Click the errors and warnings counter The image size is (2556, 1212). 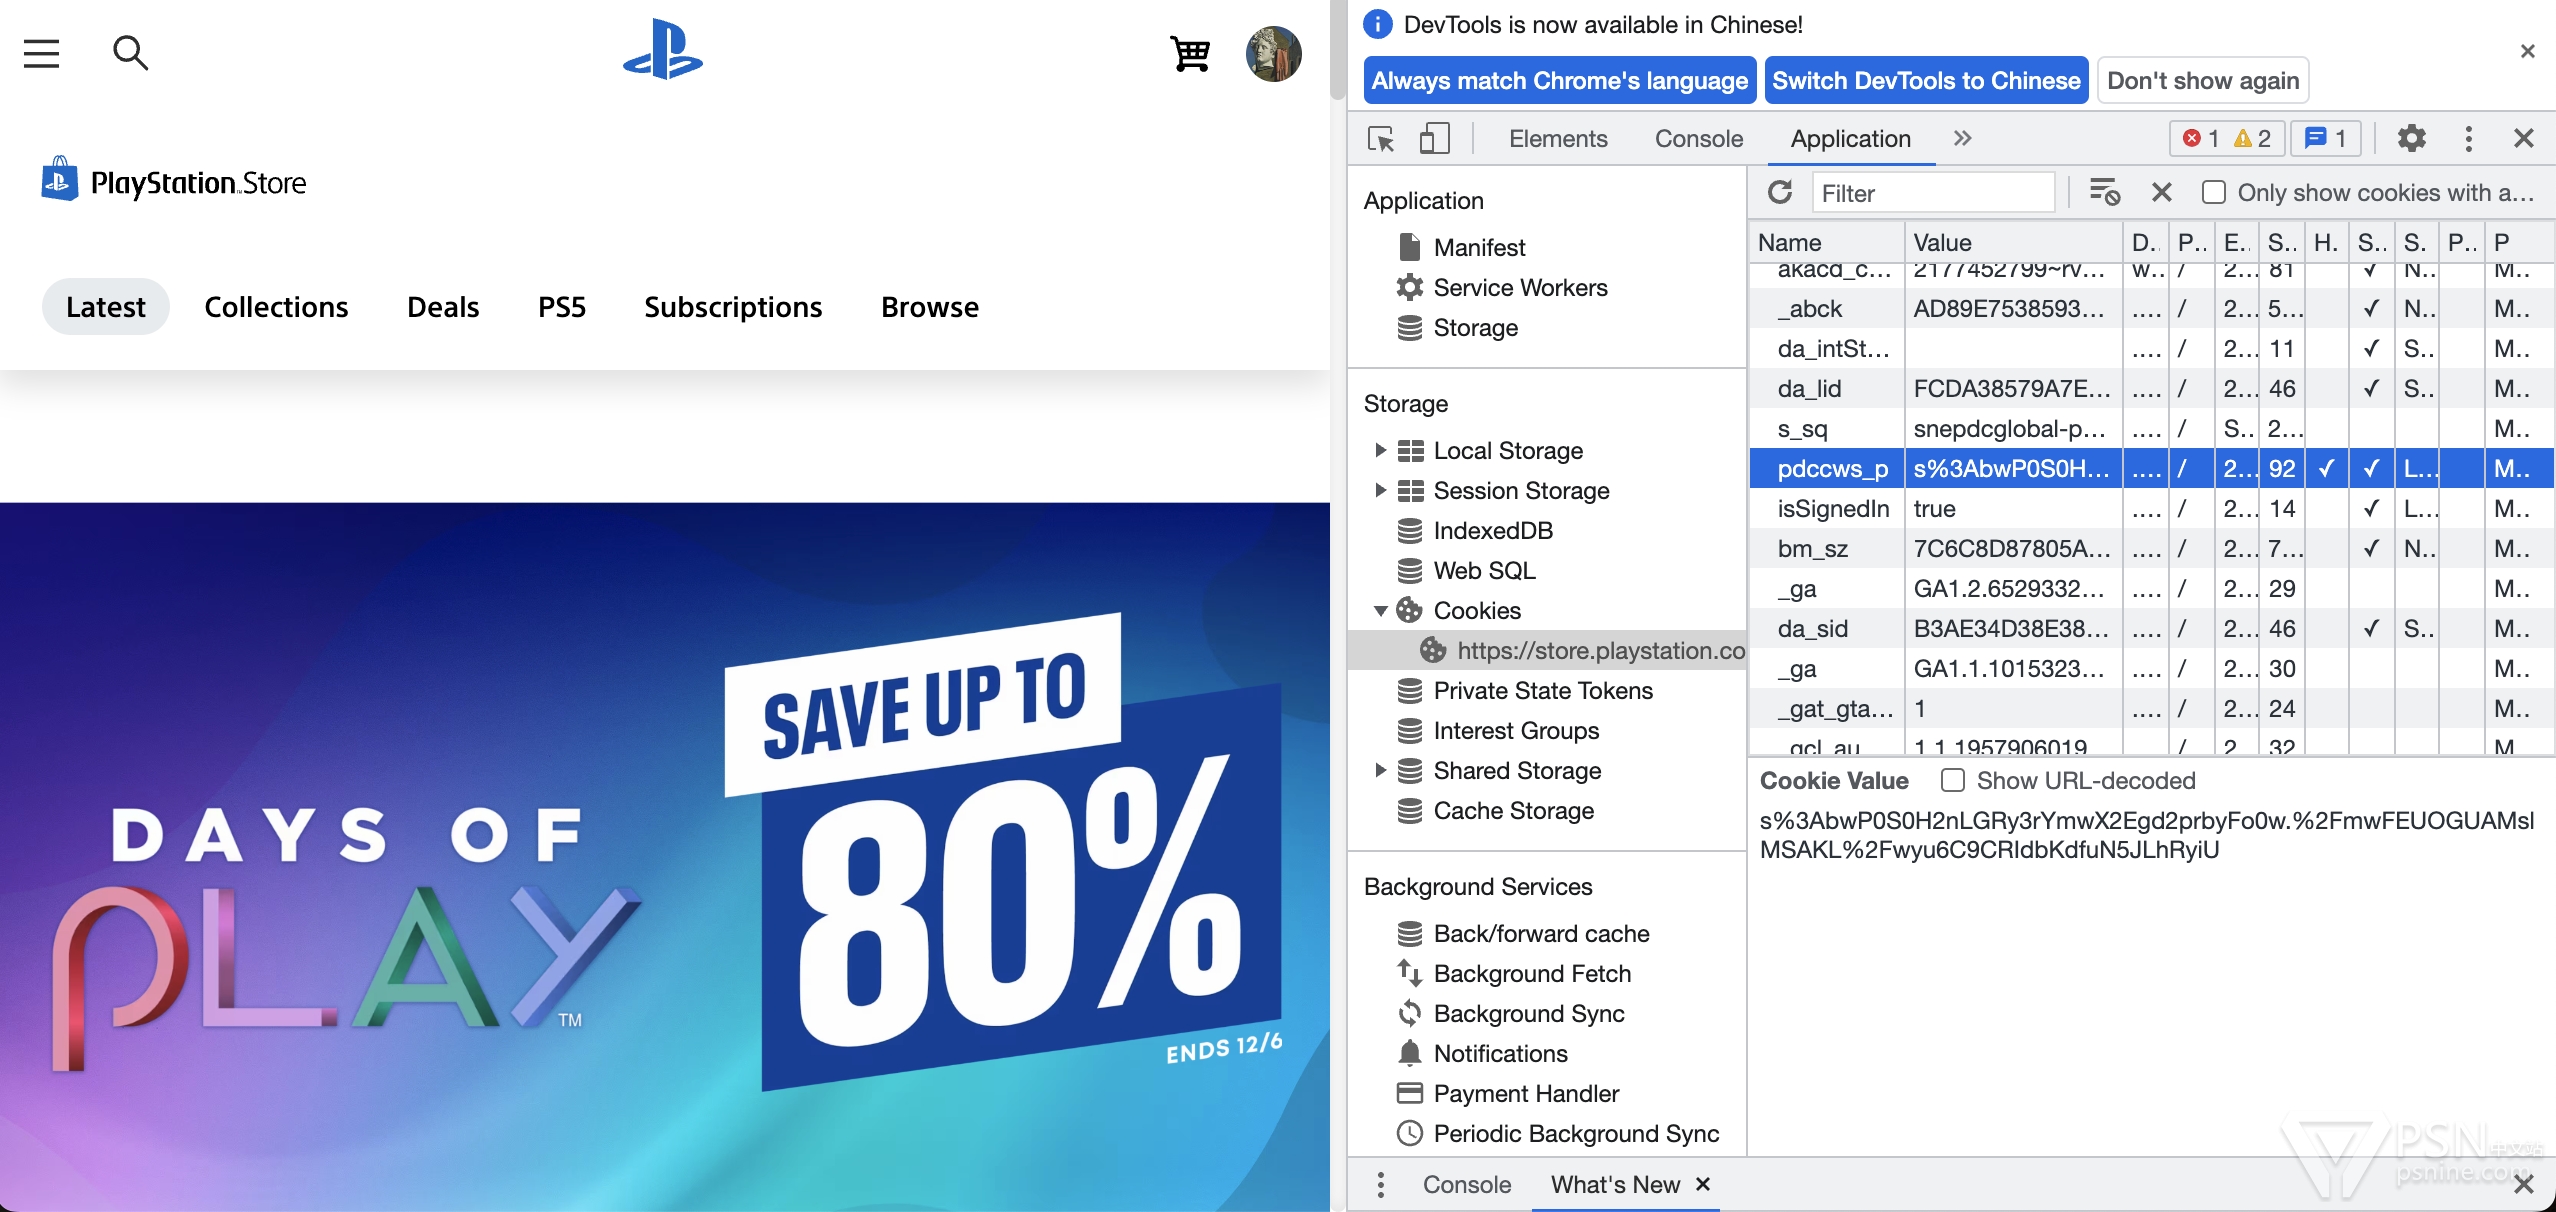pos(2227,138)
